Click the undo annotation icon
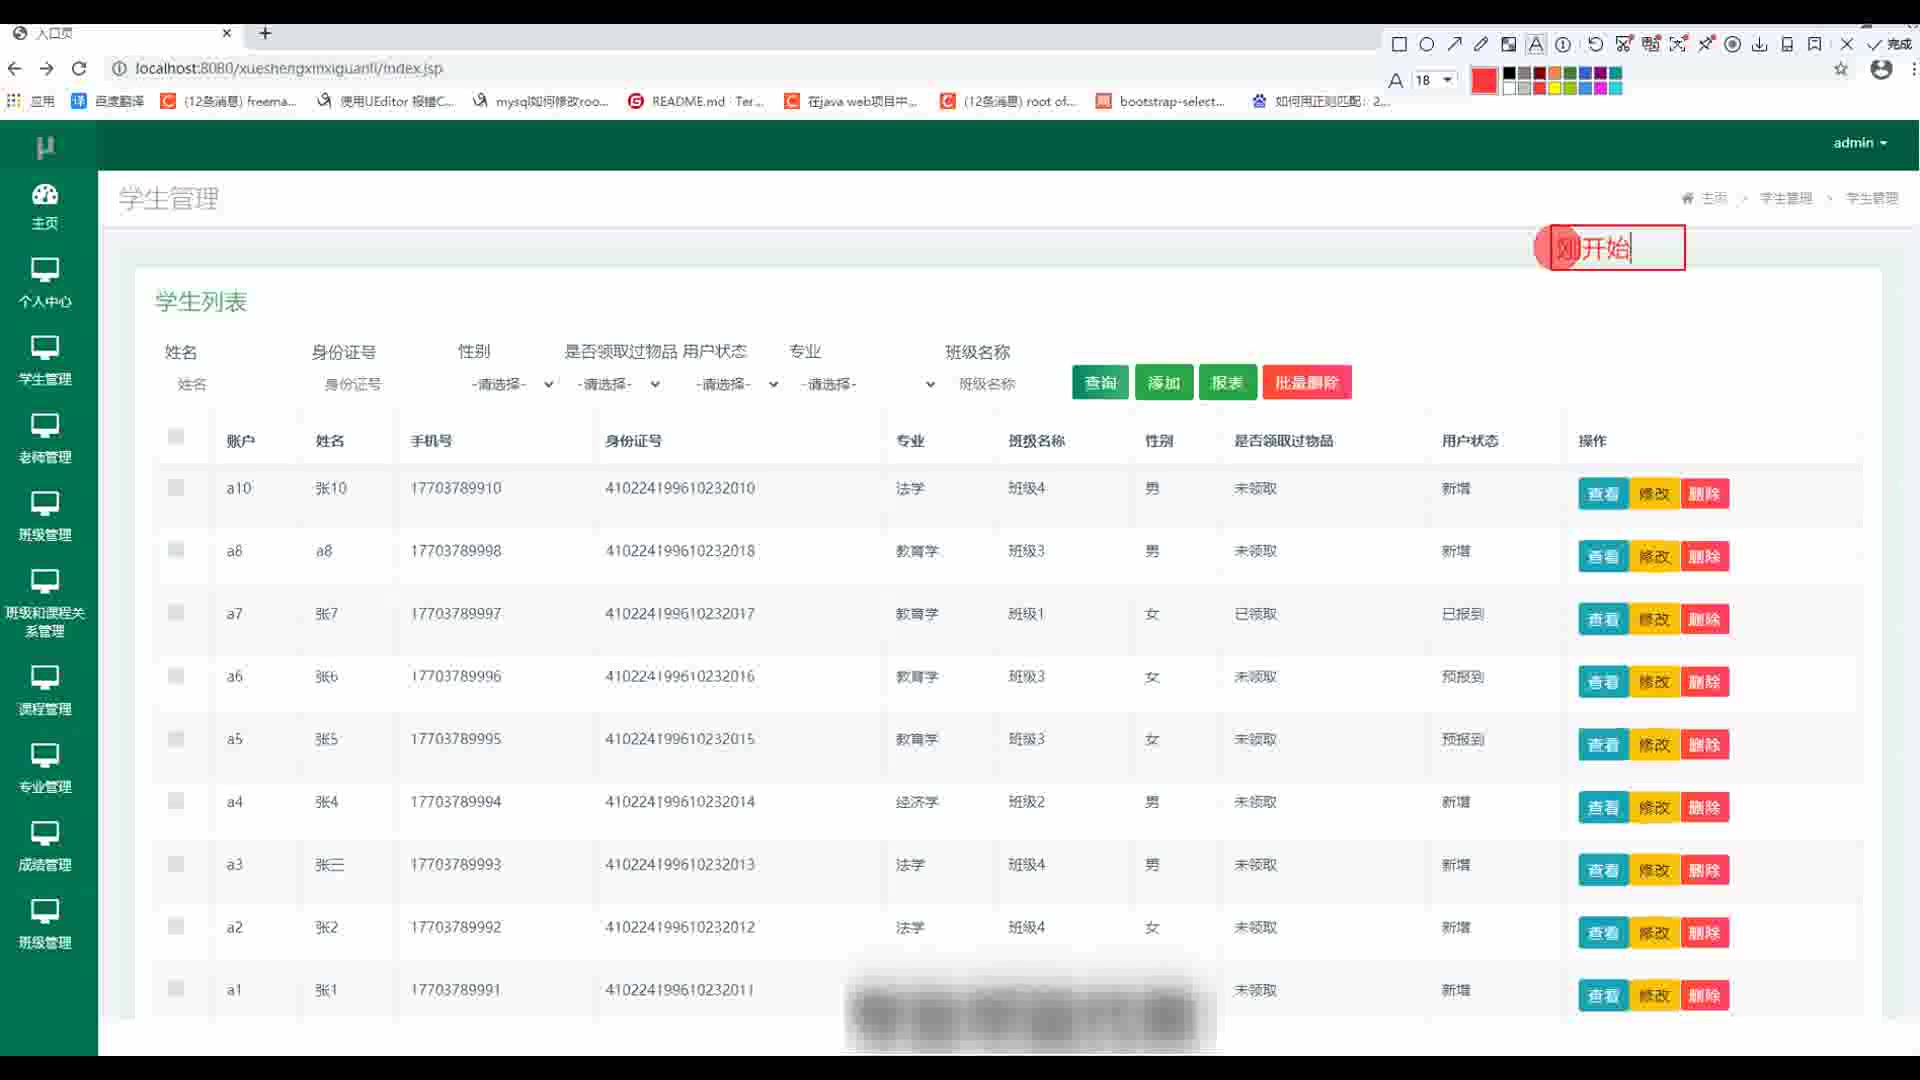Viewport: 1920px width, 1080px height. [x=1595, y=44]
